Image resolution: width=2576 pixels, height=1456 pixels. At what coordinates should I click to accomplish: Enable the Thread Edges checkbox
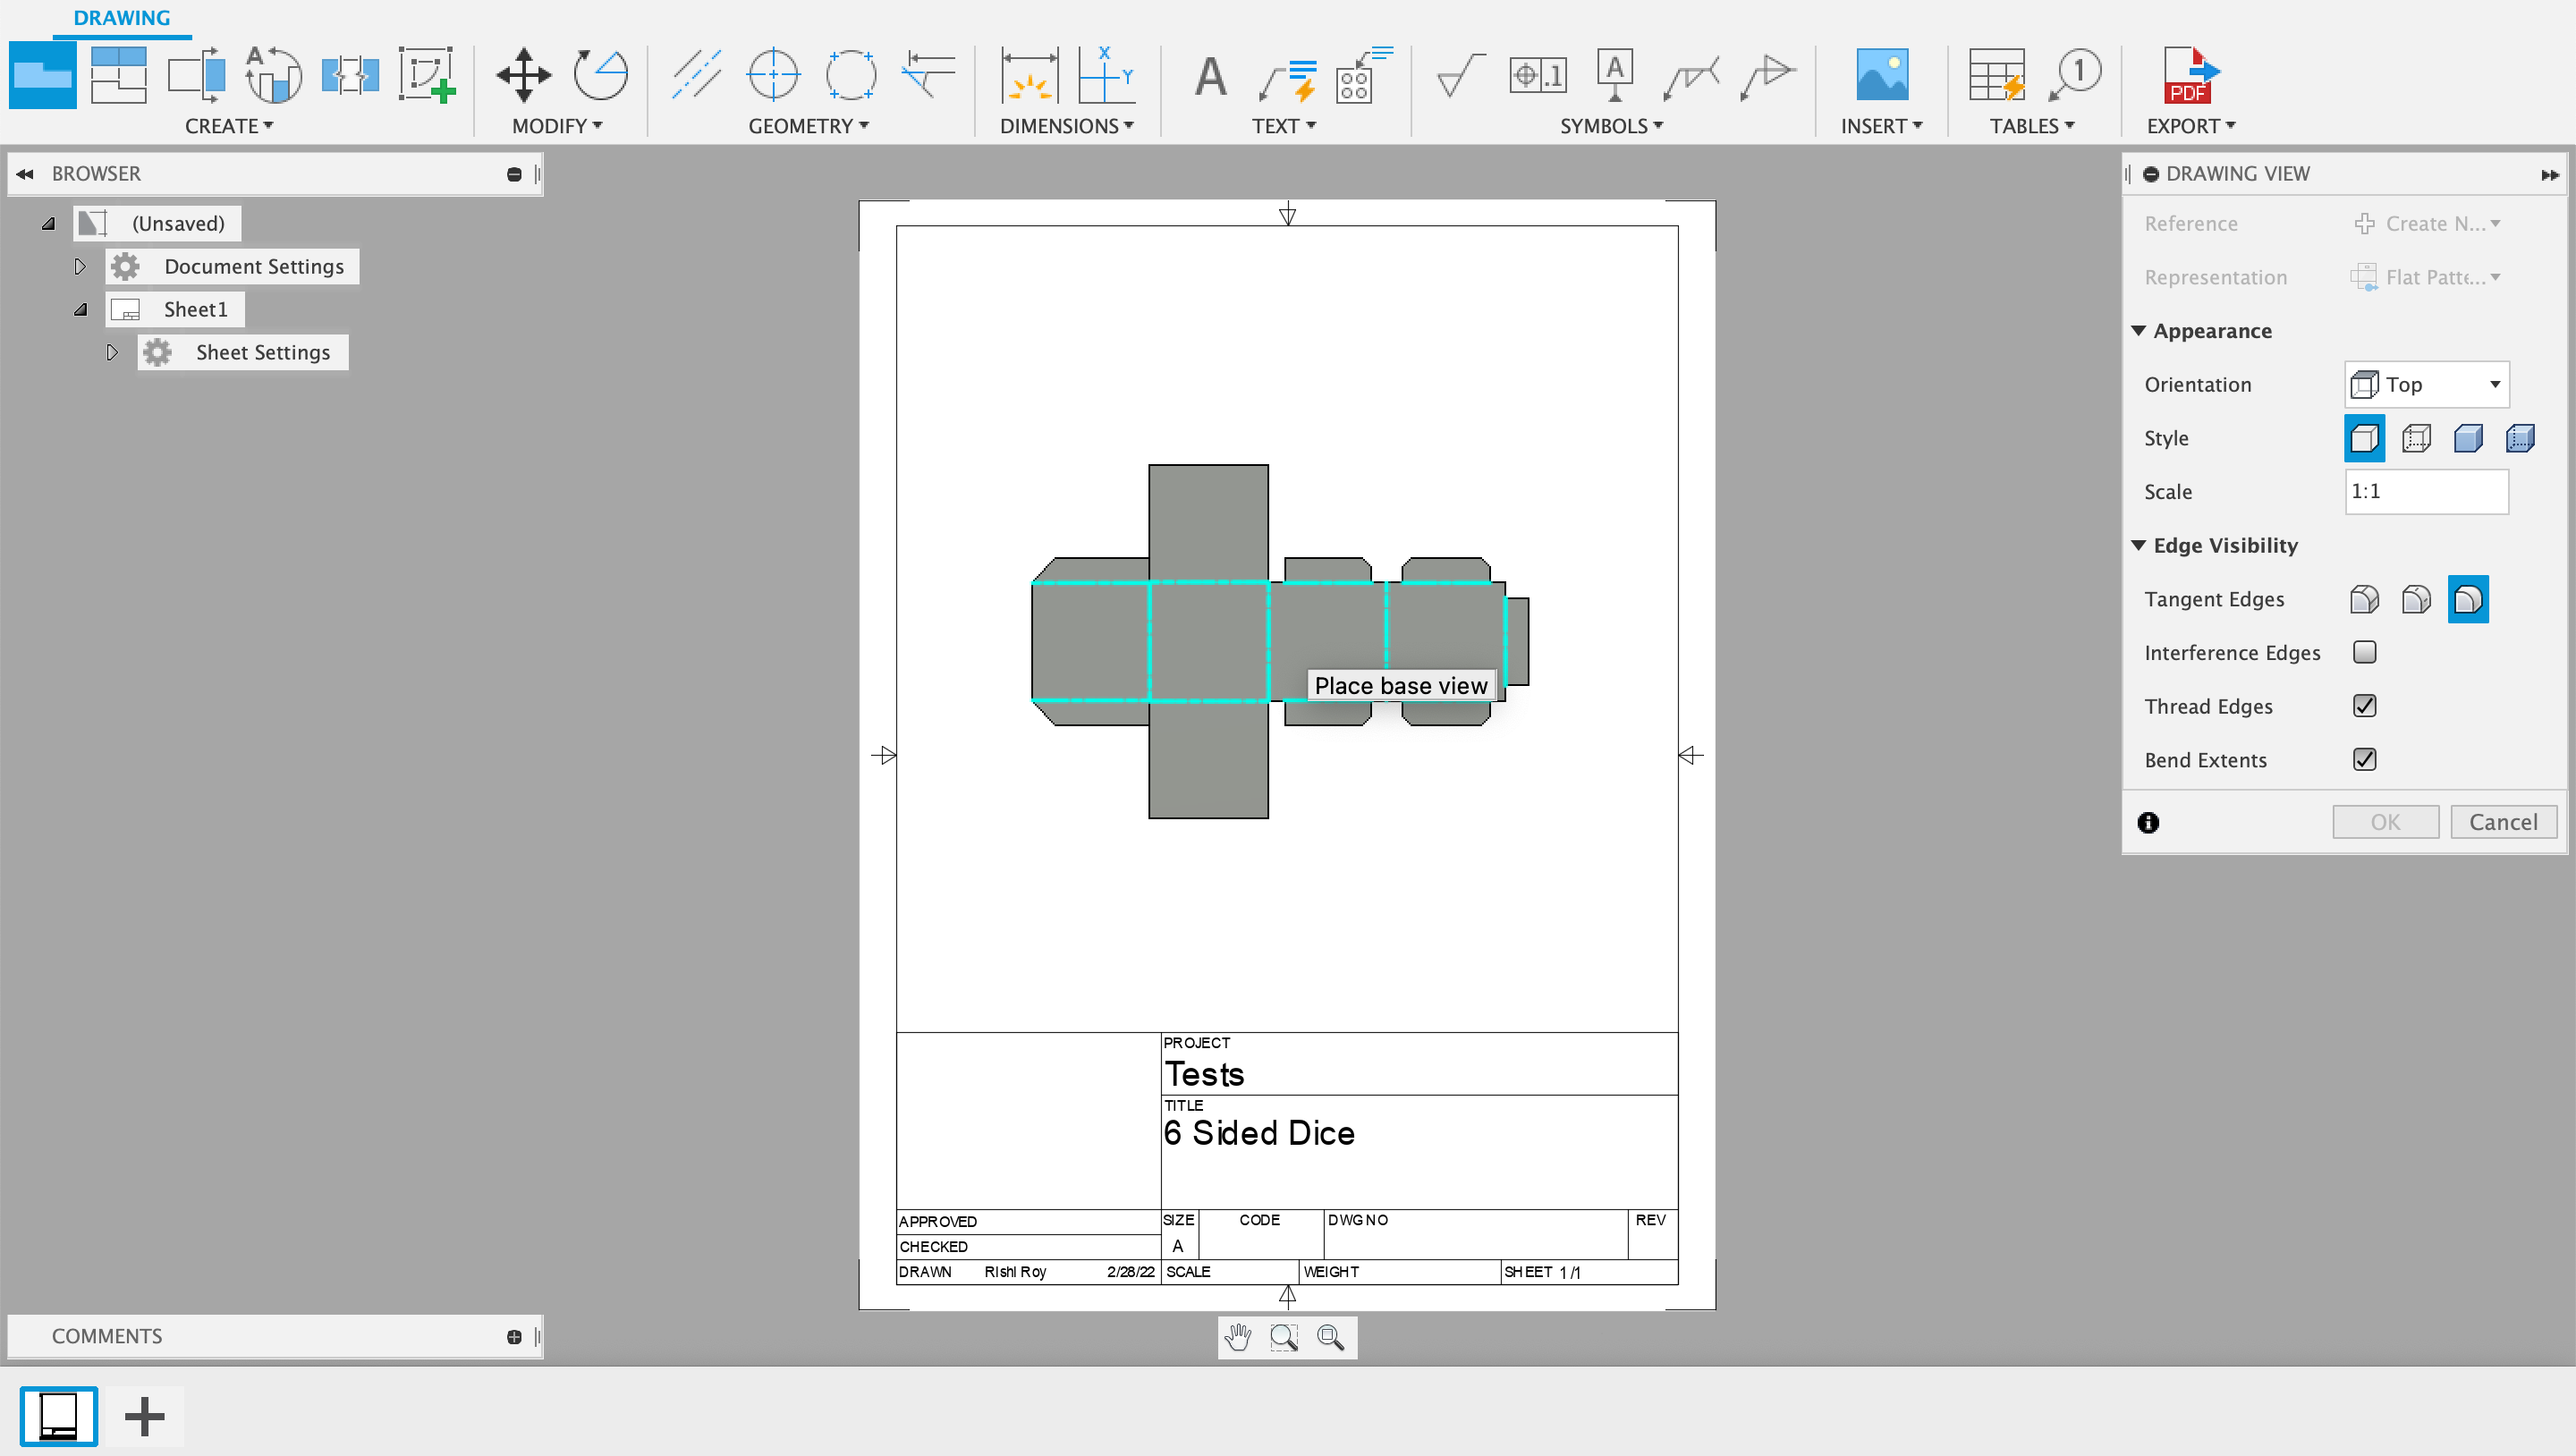tap(2366, 706)
